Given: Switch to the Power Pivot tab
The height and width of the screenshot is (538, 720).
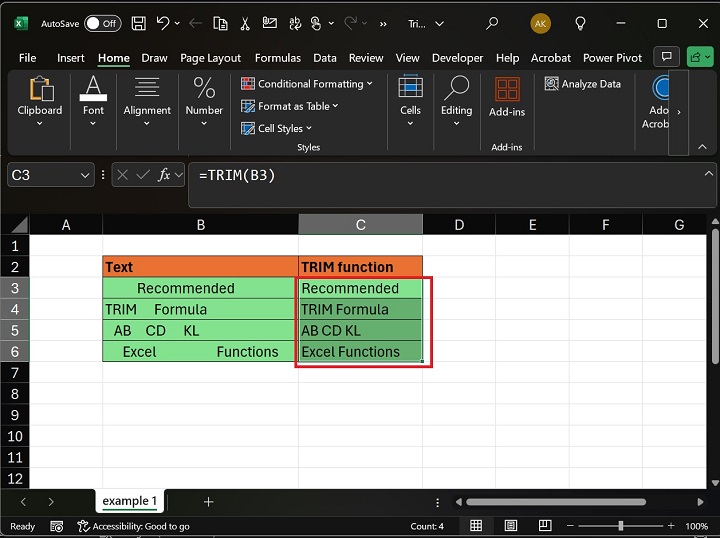Looking at the screenshot, I should 613,58.
